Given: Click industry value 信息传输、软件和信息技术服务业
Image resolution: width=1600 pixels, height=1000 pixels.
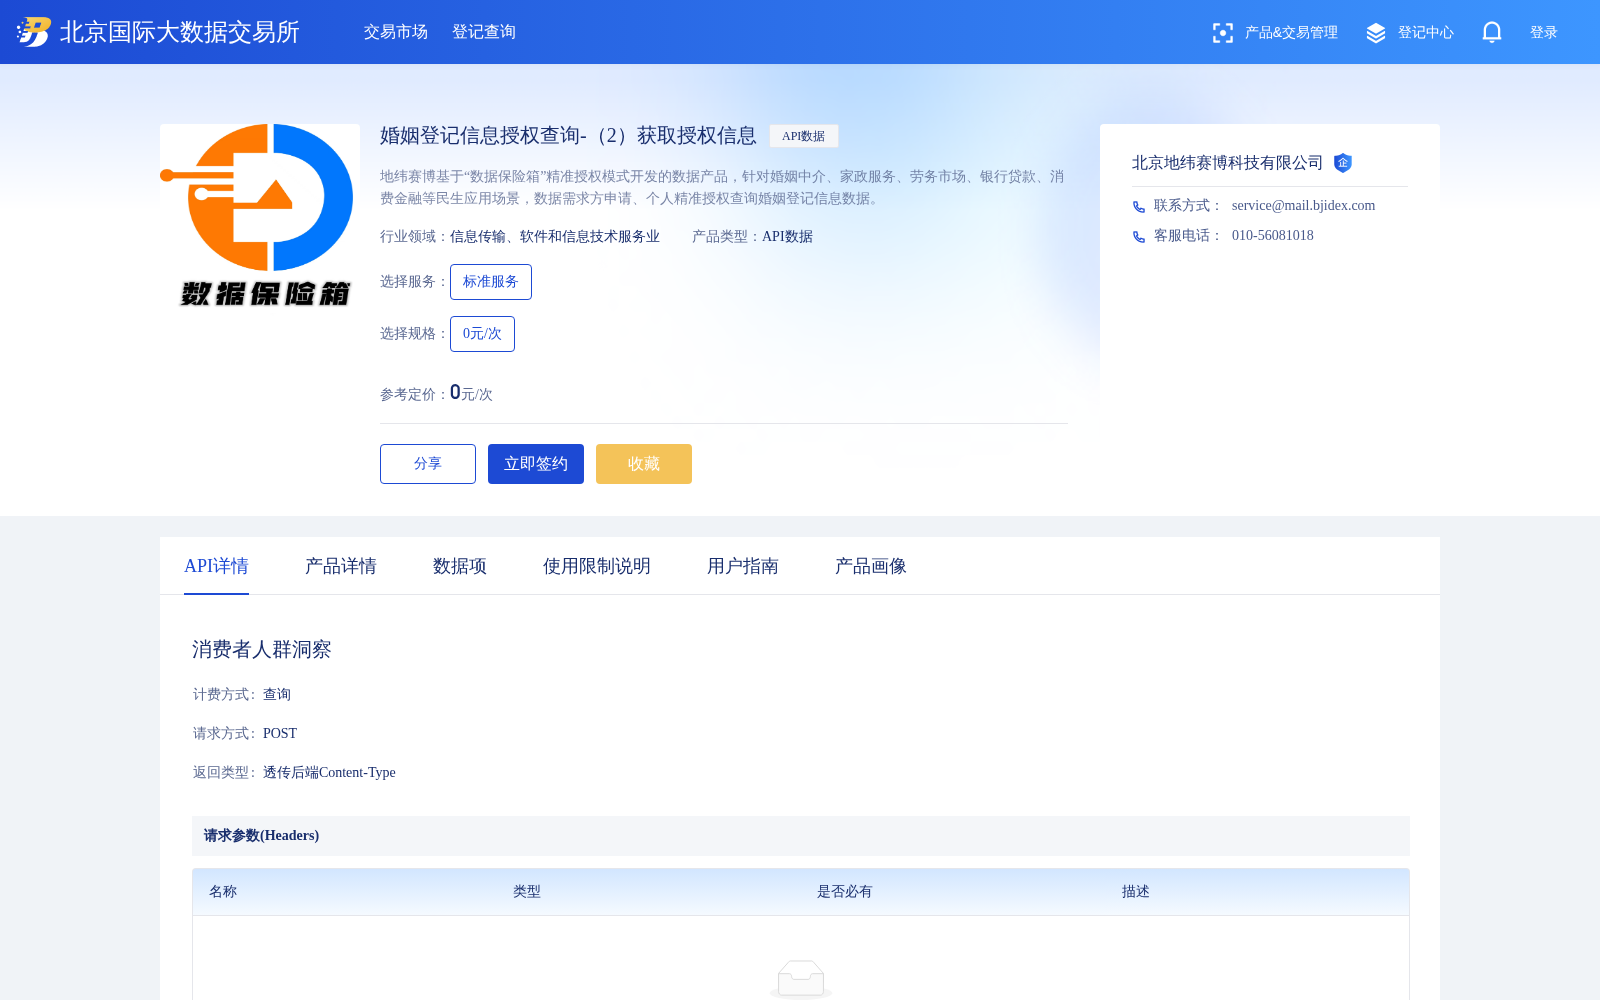Looking at the screenshot, I should click(555, 237).
